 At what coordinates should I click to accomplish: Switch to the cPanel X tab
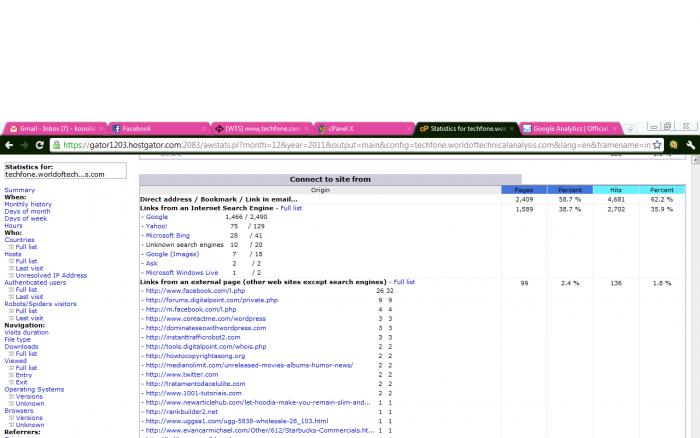(x=364, y=129)
